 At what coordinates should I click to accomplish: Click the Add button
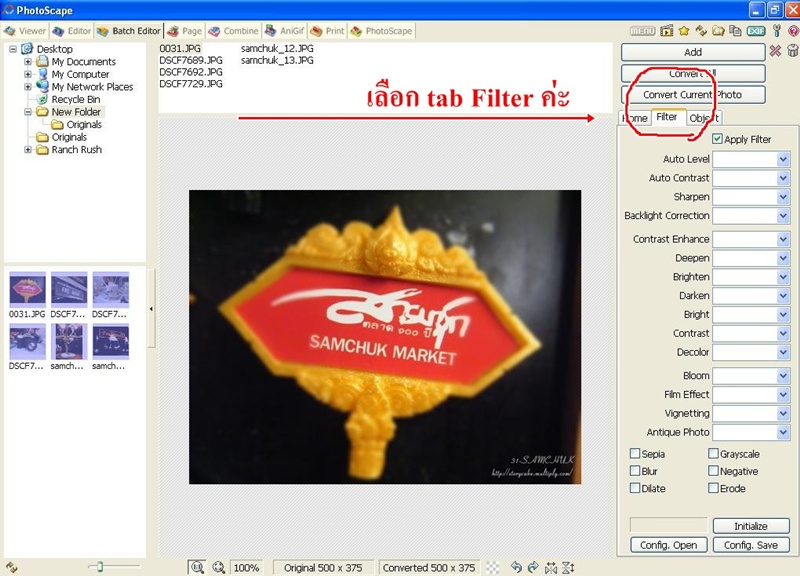(693, 52)
